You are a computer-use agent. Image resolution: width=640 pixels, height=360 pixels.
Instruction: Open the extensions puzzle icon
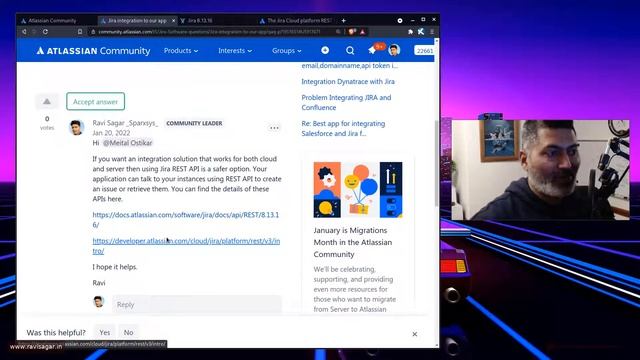410,31
